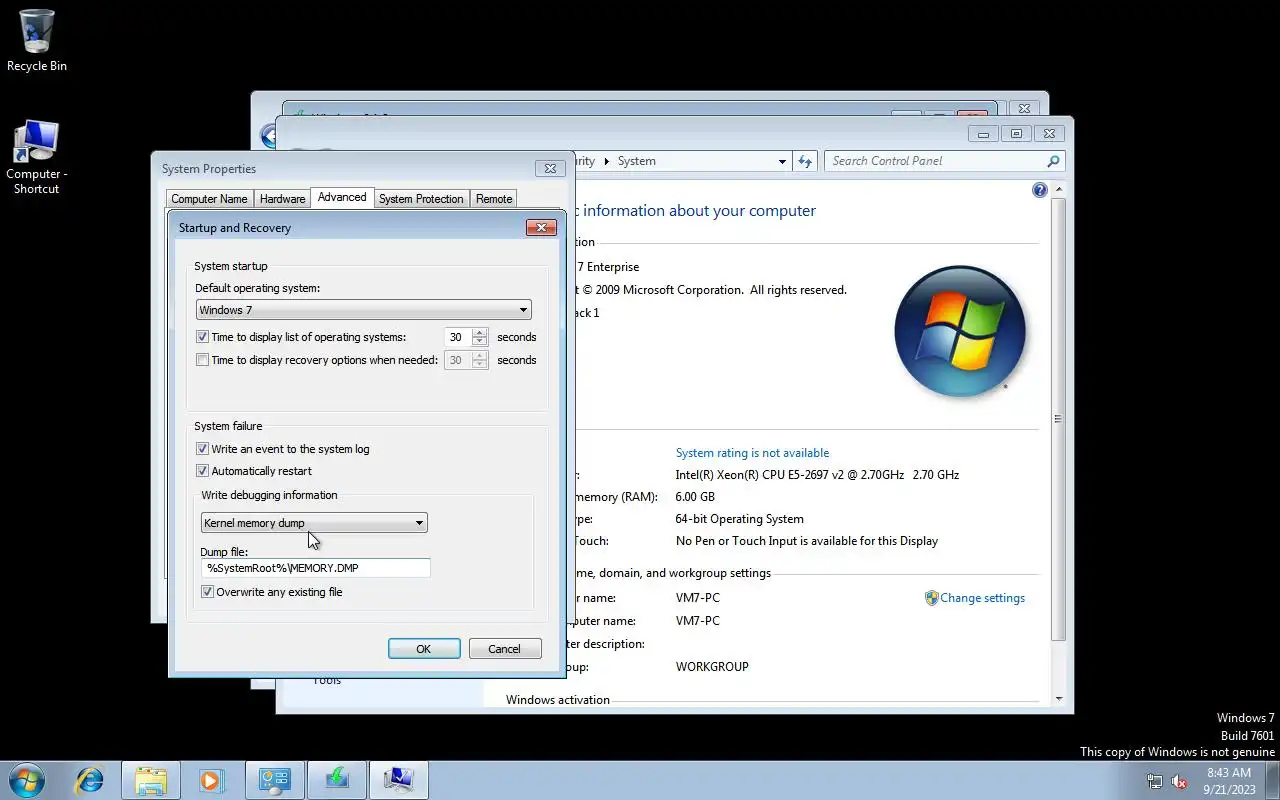Click the search magnifier in Control Panel
This screenshot has width=1280, height=800.
point(1053,161)
